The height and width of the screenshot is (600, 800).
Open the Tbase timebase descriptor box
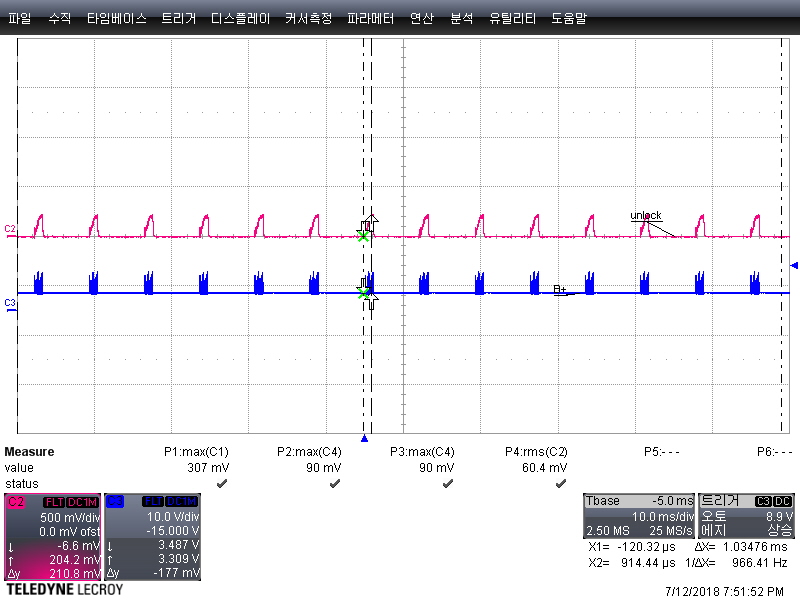click(x=639, y=516)
